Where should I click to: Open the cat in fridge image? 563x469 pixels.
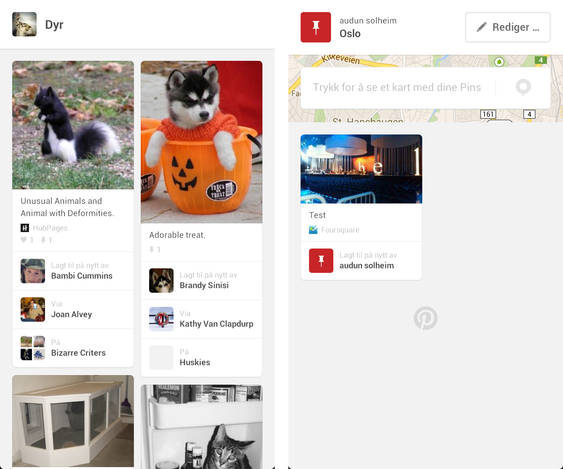point(201,427)
